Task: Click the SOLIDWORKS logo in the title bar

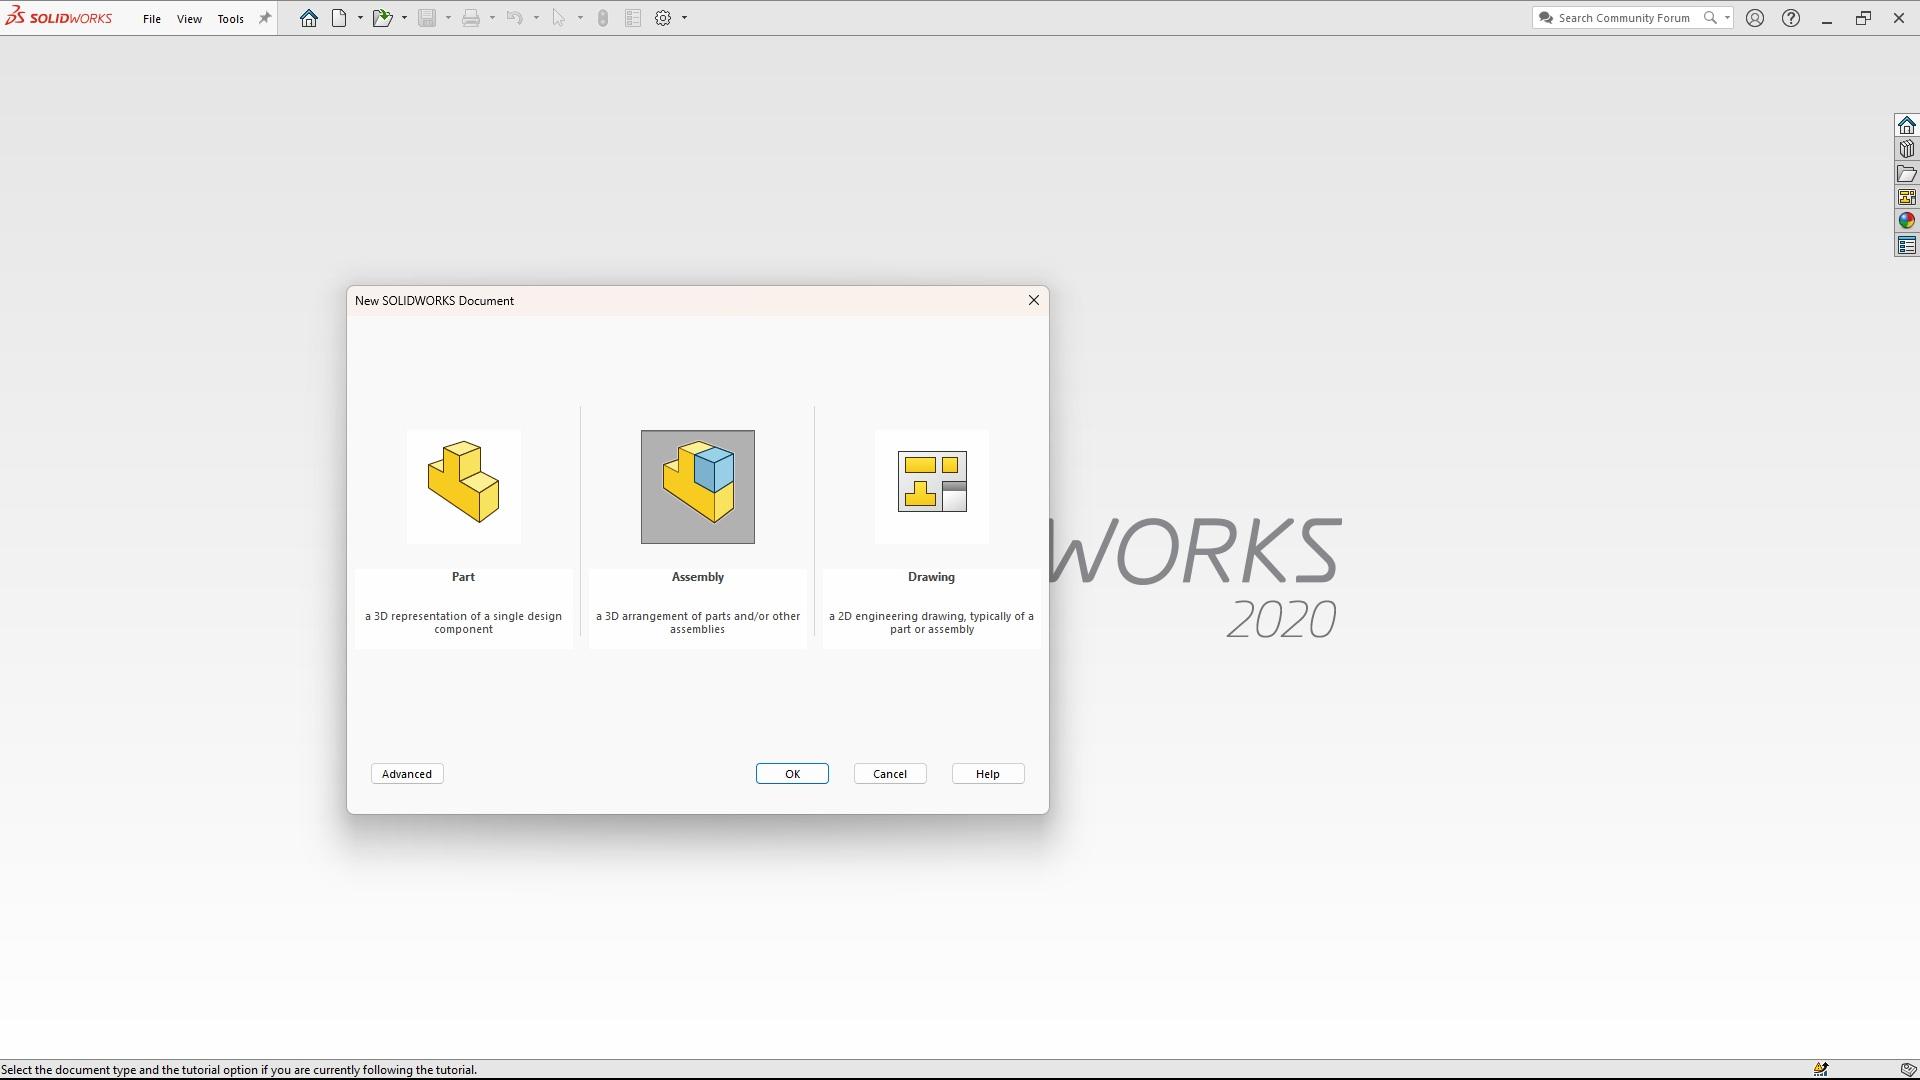Action: (x=58, y=18)
